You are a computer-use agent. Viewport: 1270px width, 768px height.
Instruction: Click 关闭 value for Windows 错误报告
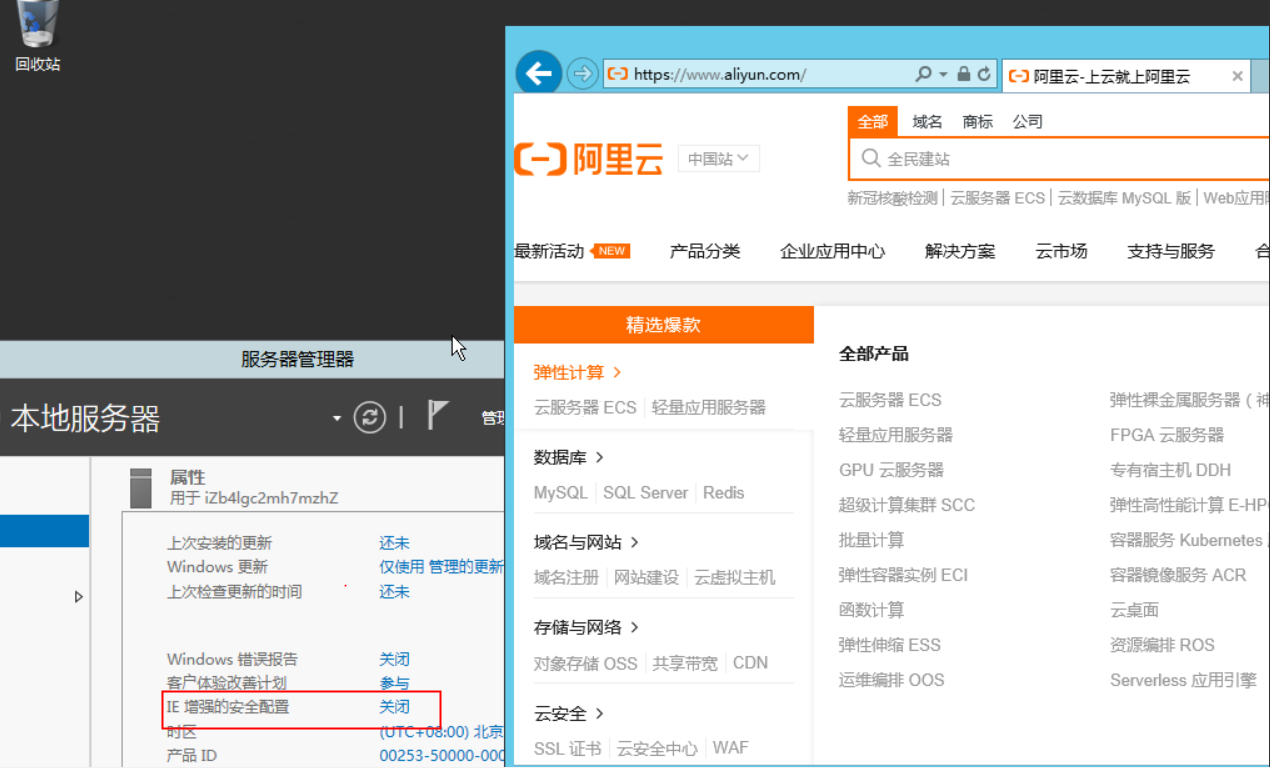[394, 659]
